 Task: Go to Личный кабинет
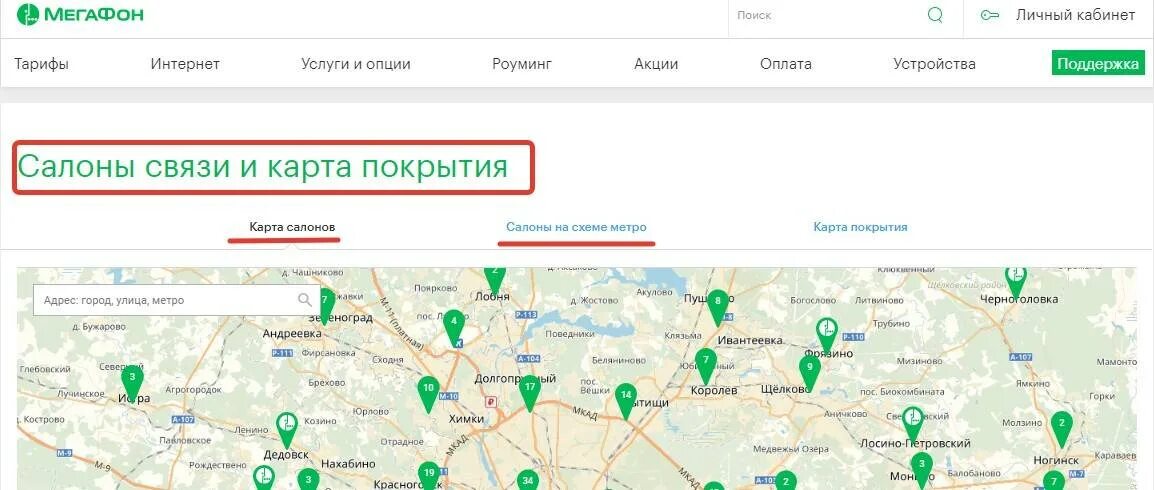(1075, 15)
